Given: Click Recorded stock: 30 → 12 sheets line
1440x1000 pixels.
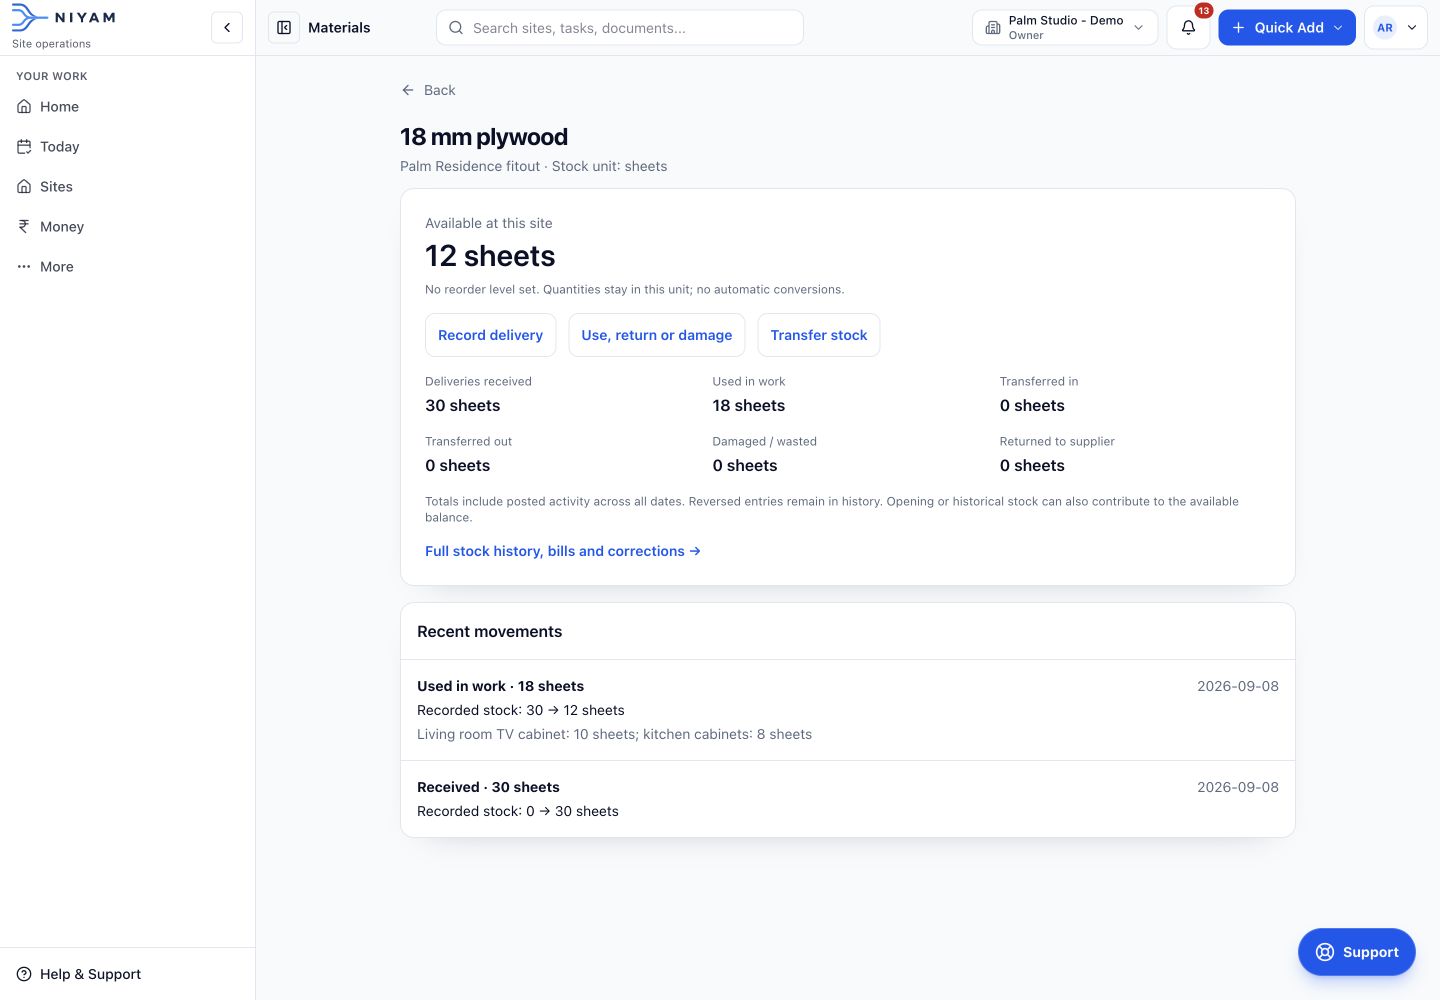Looking at the screenshot, I should click(x=521, y=710).
